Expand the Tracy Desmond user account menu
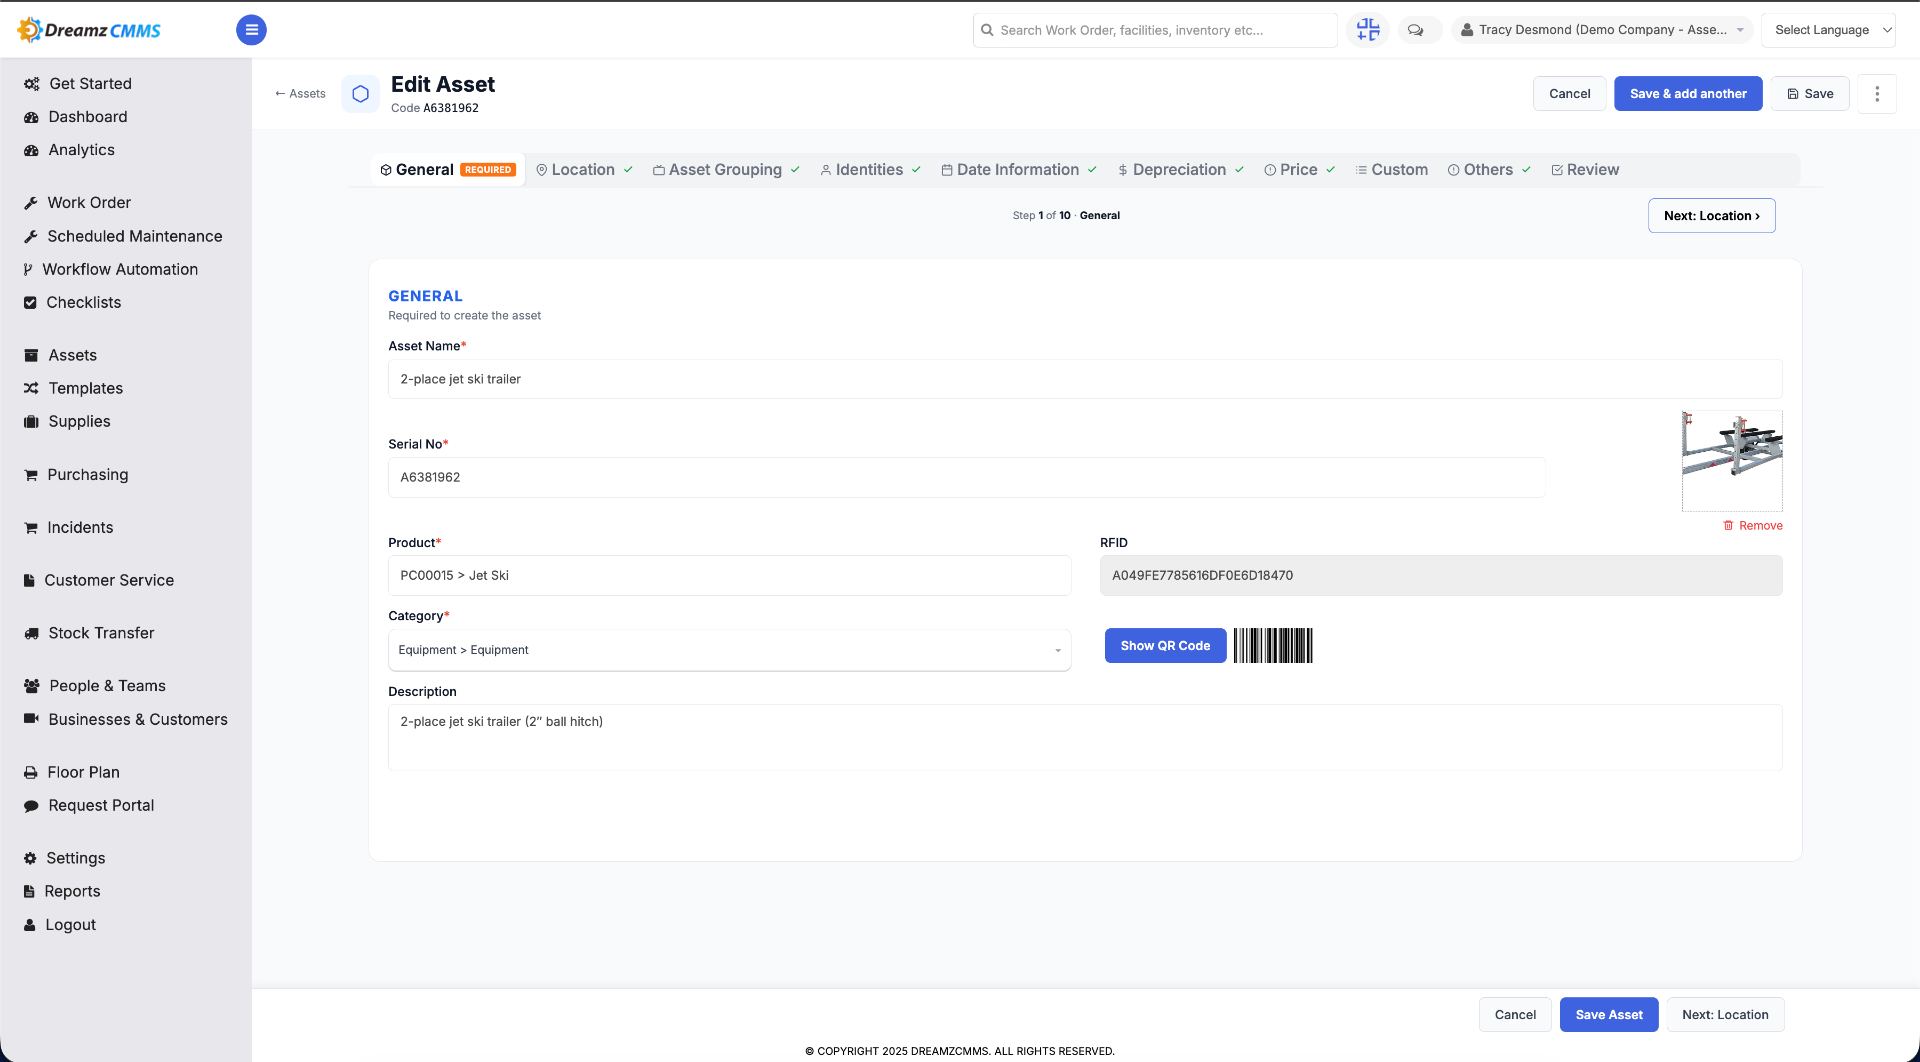 point(1602,30)
